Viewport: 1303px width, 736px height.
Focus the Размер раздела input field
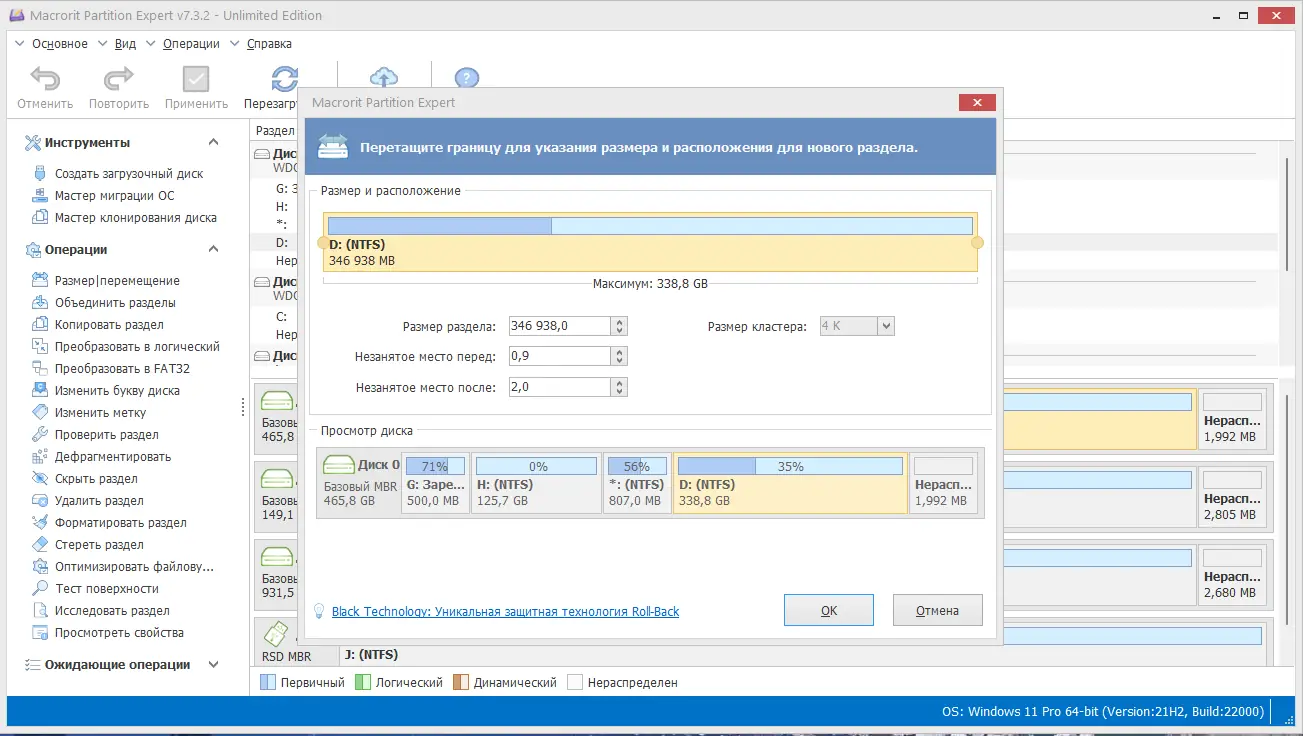[560, 326]
